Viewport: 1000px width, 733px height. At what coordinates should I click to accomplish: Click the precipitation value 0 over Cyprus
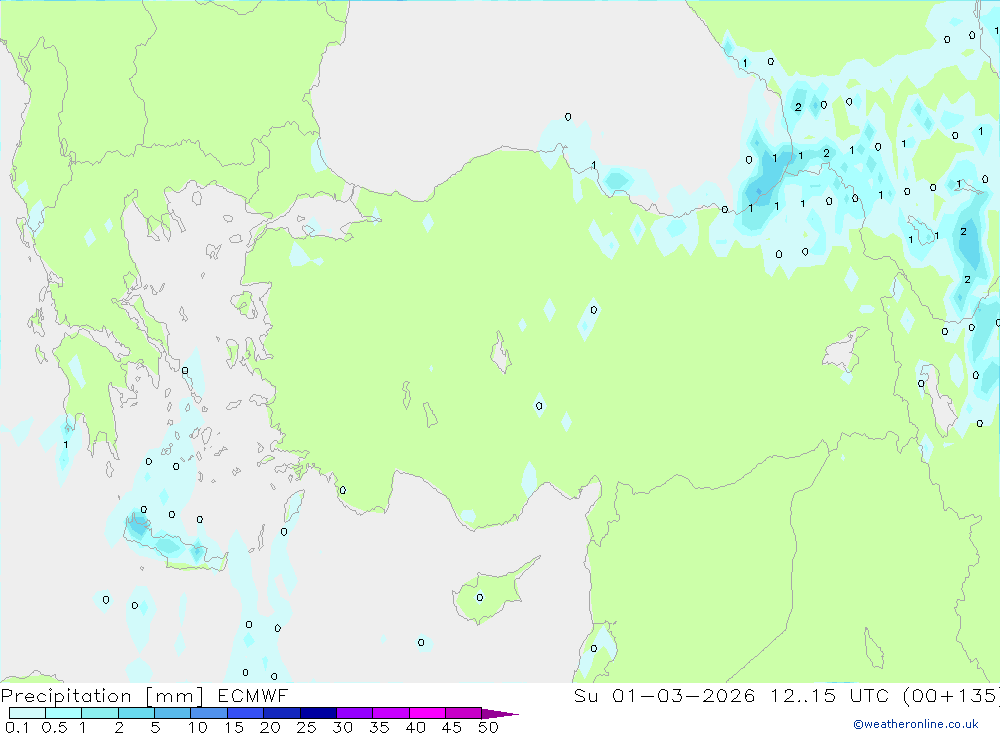(x=480, y=598)
